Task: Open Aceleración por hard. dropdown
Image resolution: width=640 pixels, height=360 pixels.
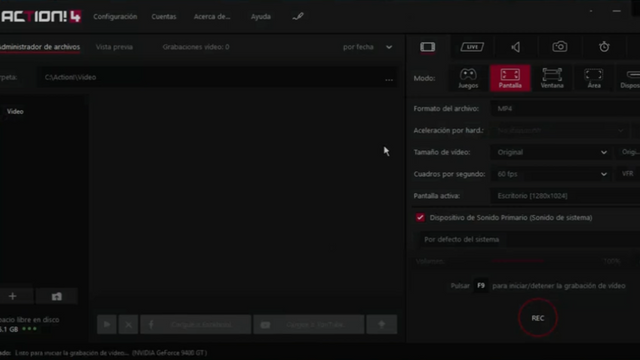Action: [561, 131]
